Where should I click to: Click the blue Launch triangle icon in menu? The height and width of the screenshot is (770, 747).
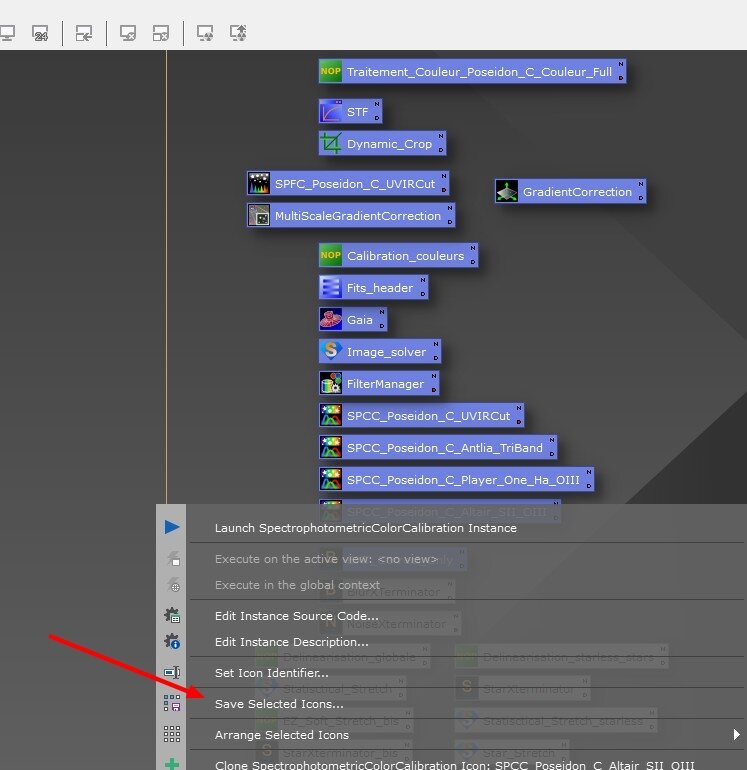(x=172, y=527)
